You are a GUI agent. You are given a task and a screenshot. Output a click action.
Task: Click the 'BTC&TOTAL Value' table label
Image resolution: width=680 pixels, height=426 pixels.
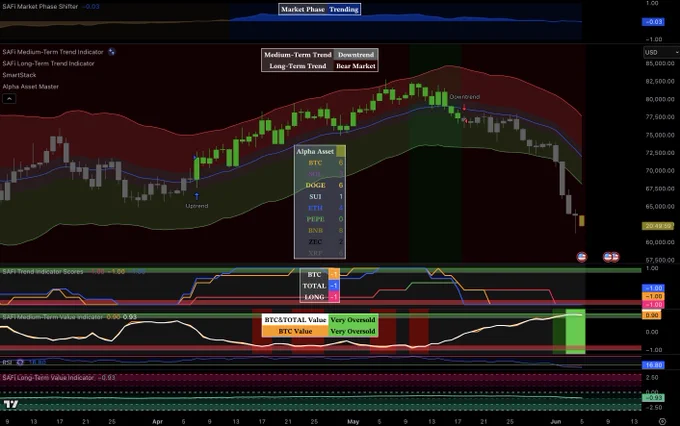295,320
